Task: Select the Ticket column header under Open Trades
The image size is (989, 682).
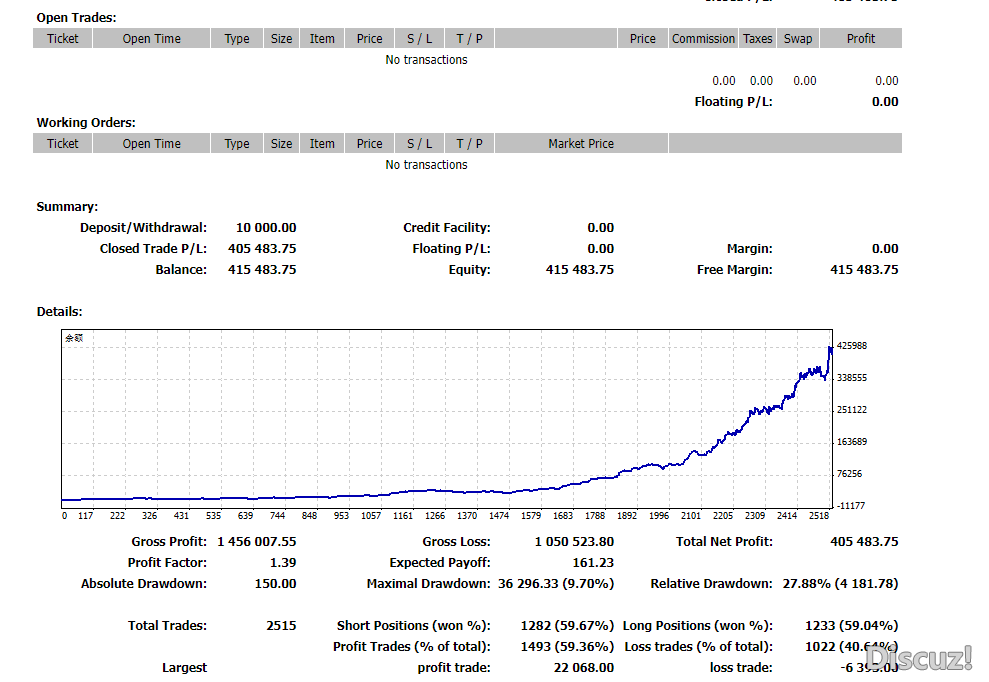Action: coord(62,38)
